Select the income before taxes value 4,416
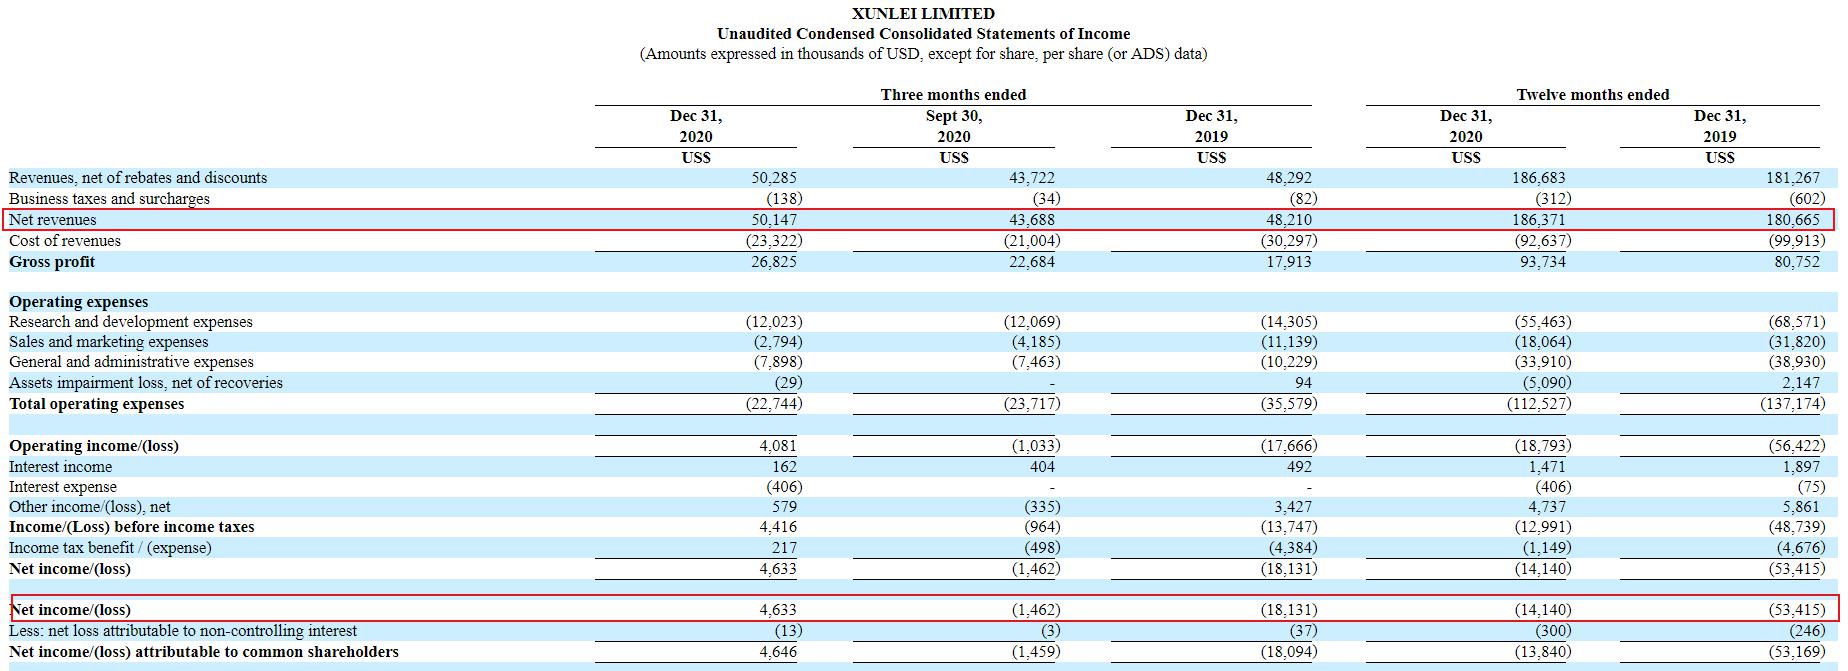The height and width of the screenshot is (671, 1848). 778,527
